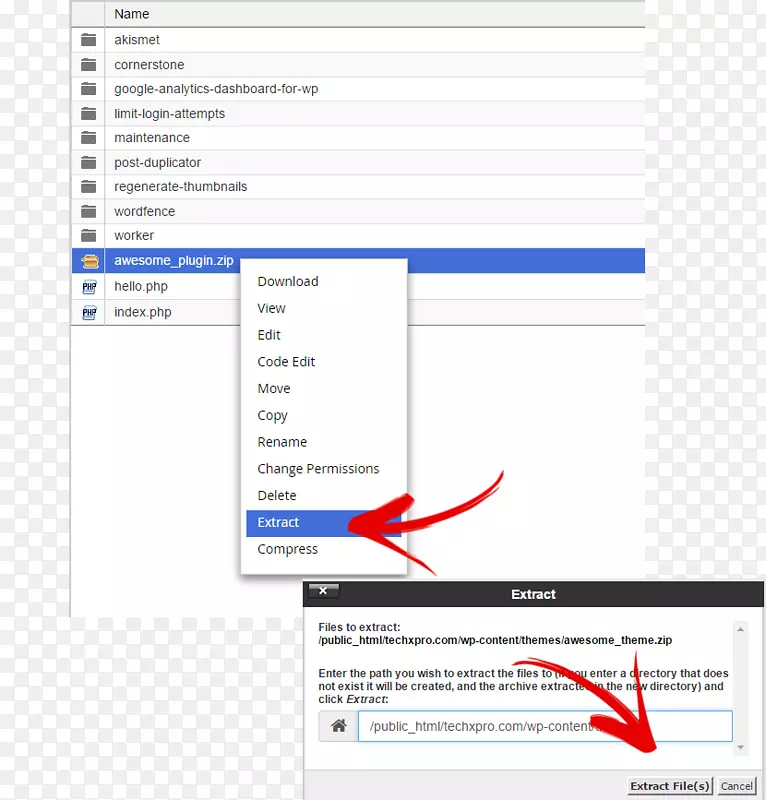The height and width of the screenshot is (800, 766).
Task: Cancel the Extract dialog
Action: pyautogui.click(x=736, y=786)
